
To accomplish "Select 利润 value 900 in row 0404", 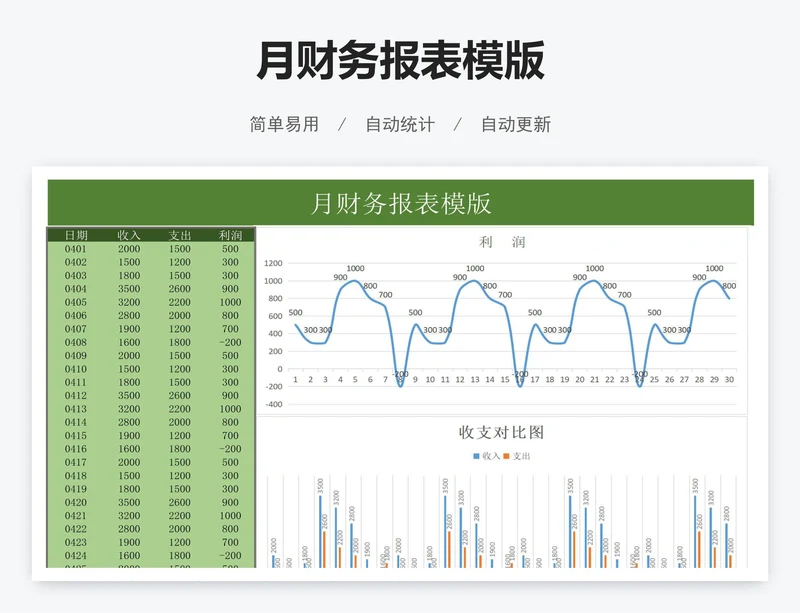I will tap(230, 288).
